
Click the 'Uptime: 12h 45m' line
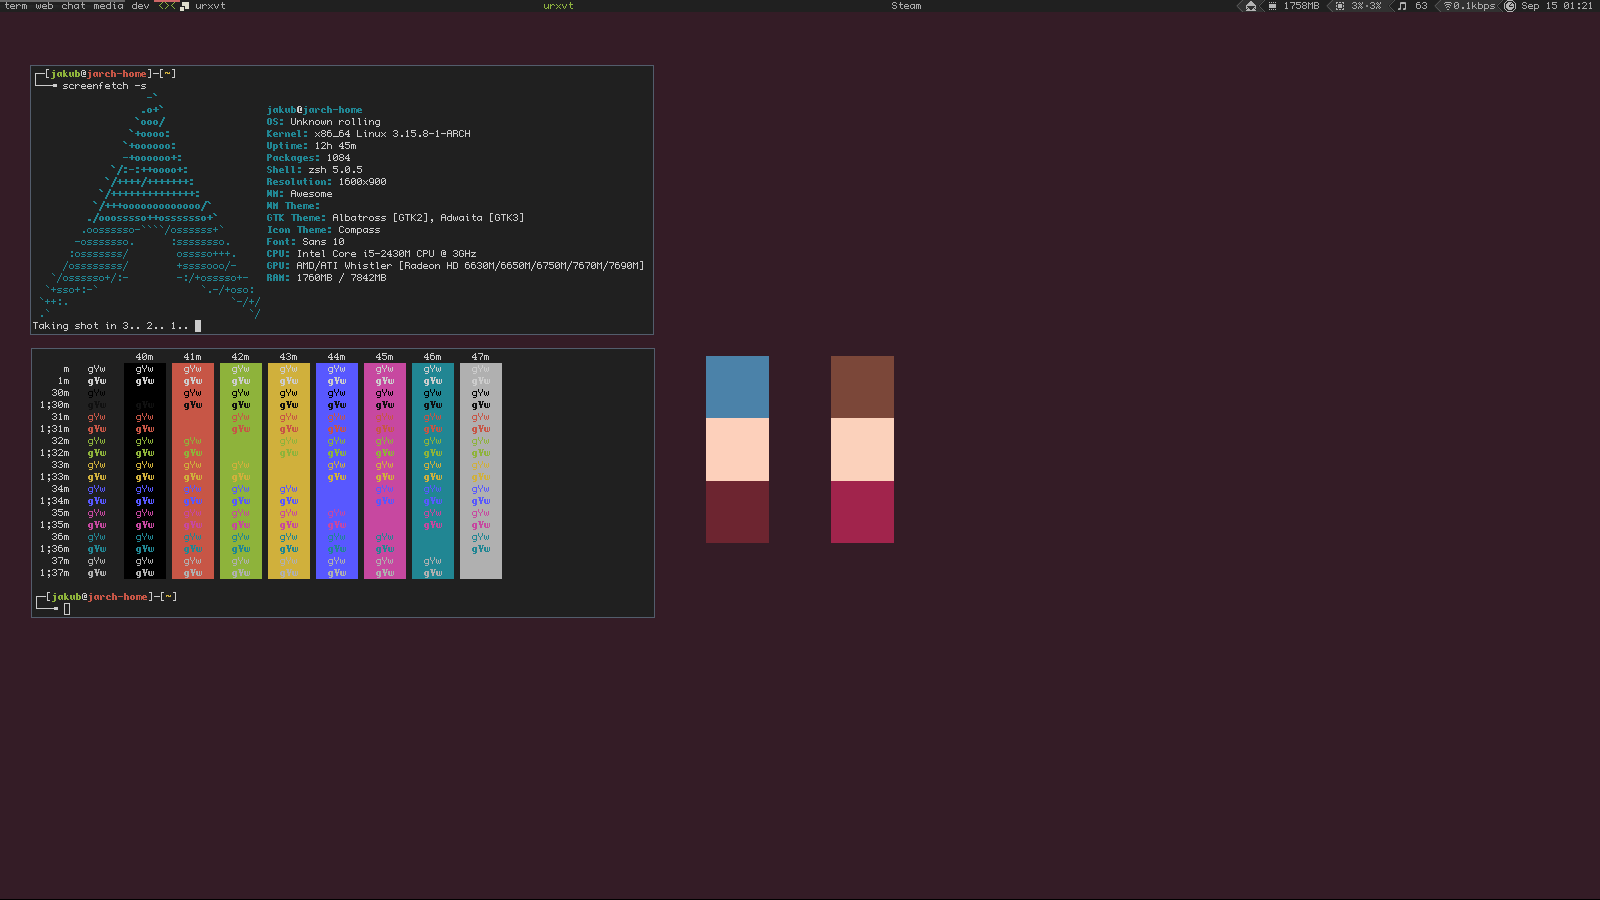pyautogui.click(x=311, y=146)
